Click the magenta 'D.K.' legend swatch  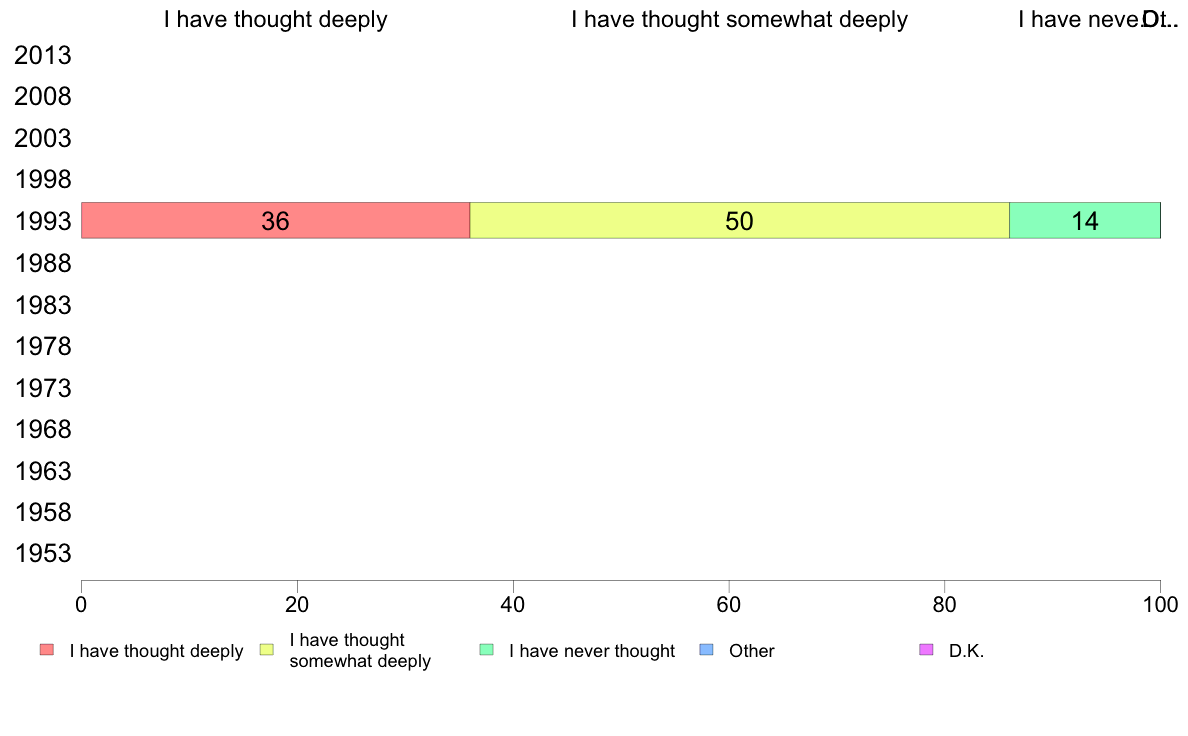(x=926, y=650)
